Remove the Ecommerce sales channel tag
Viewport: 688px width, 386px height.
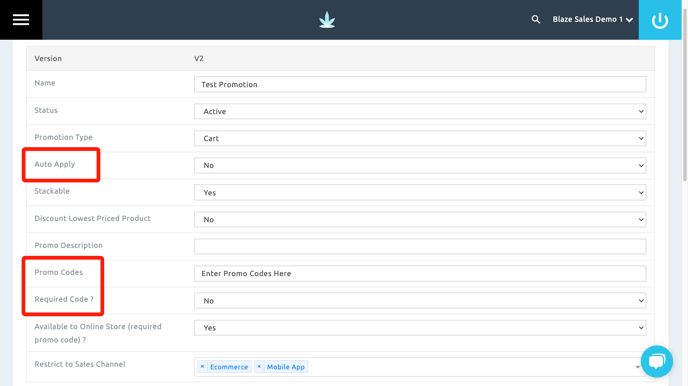pos(202,367)
